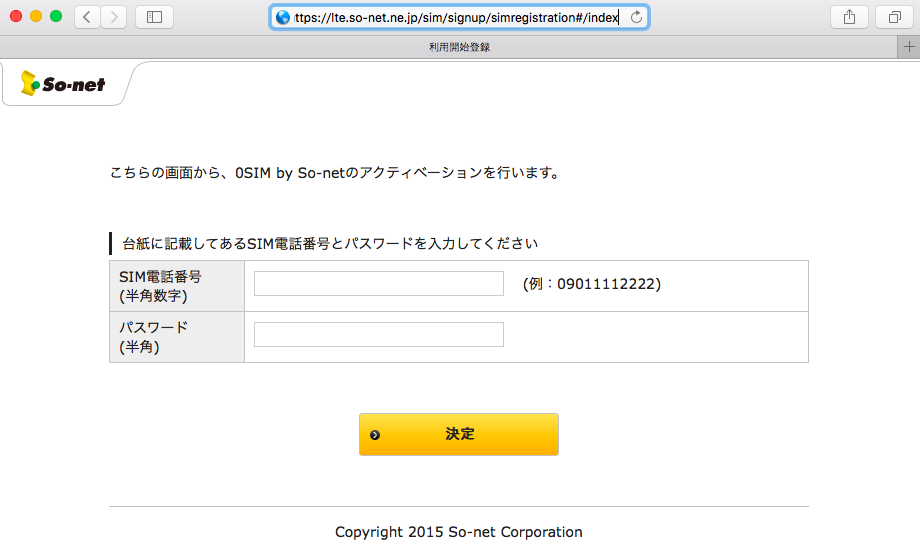Click the So-net logo
Screen dimensions: 920x549
[63, 84]
